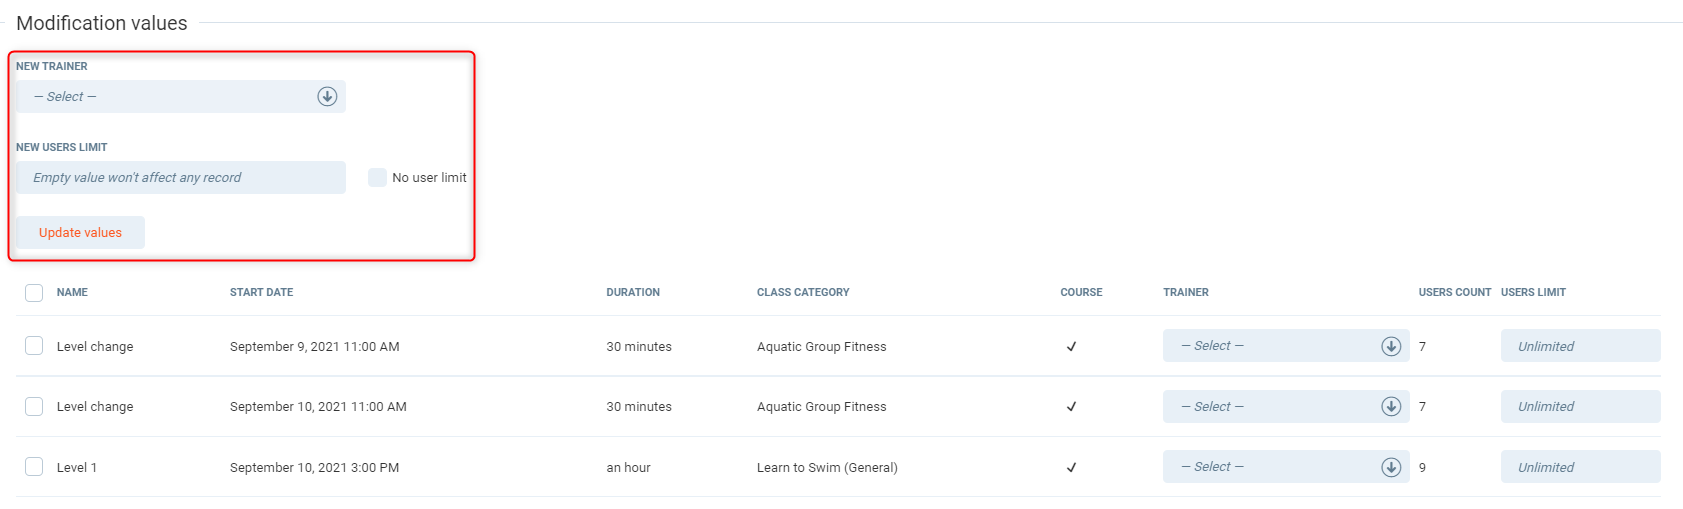Image resolution: width=1683 pixels, height=509 pixels.
Task: Select the September 9 Level change row checkbox
Action: pyautogui.click(x=34, y=346)
